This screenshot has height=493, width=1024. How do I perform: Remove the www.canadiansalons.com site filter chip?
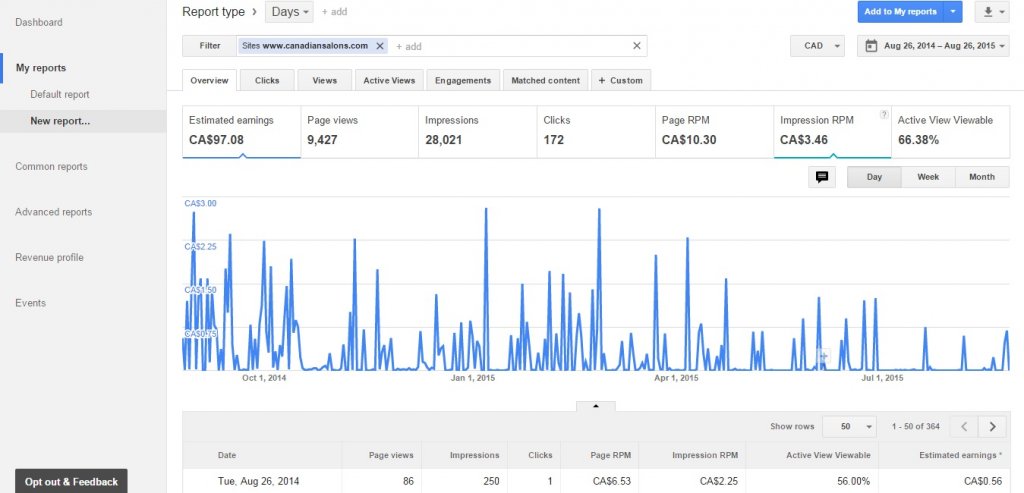[x=380, y=46]
